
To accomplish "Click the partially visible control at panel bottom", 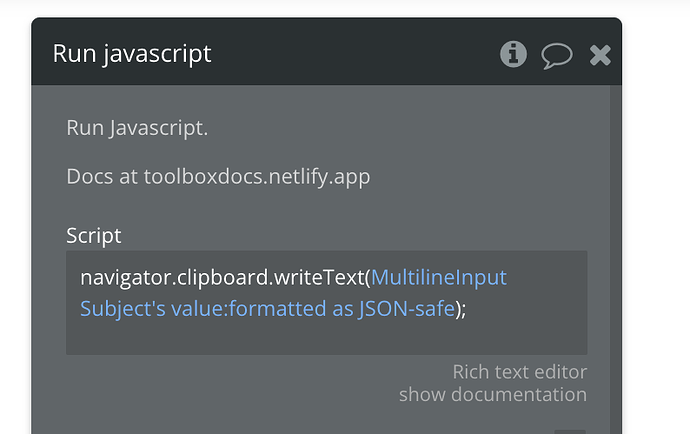I will [x=569, y=431].
